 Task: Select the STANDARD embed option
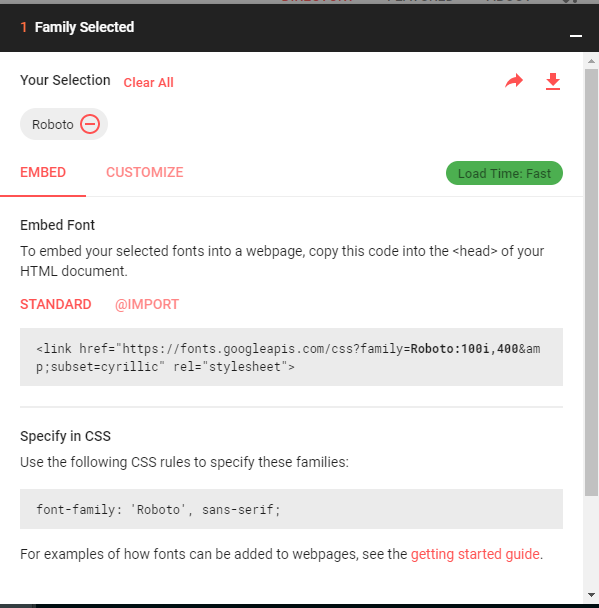(x=56, y=304)
